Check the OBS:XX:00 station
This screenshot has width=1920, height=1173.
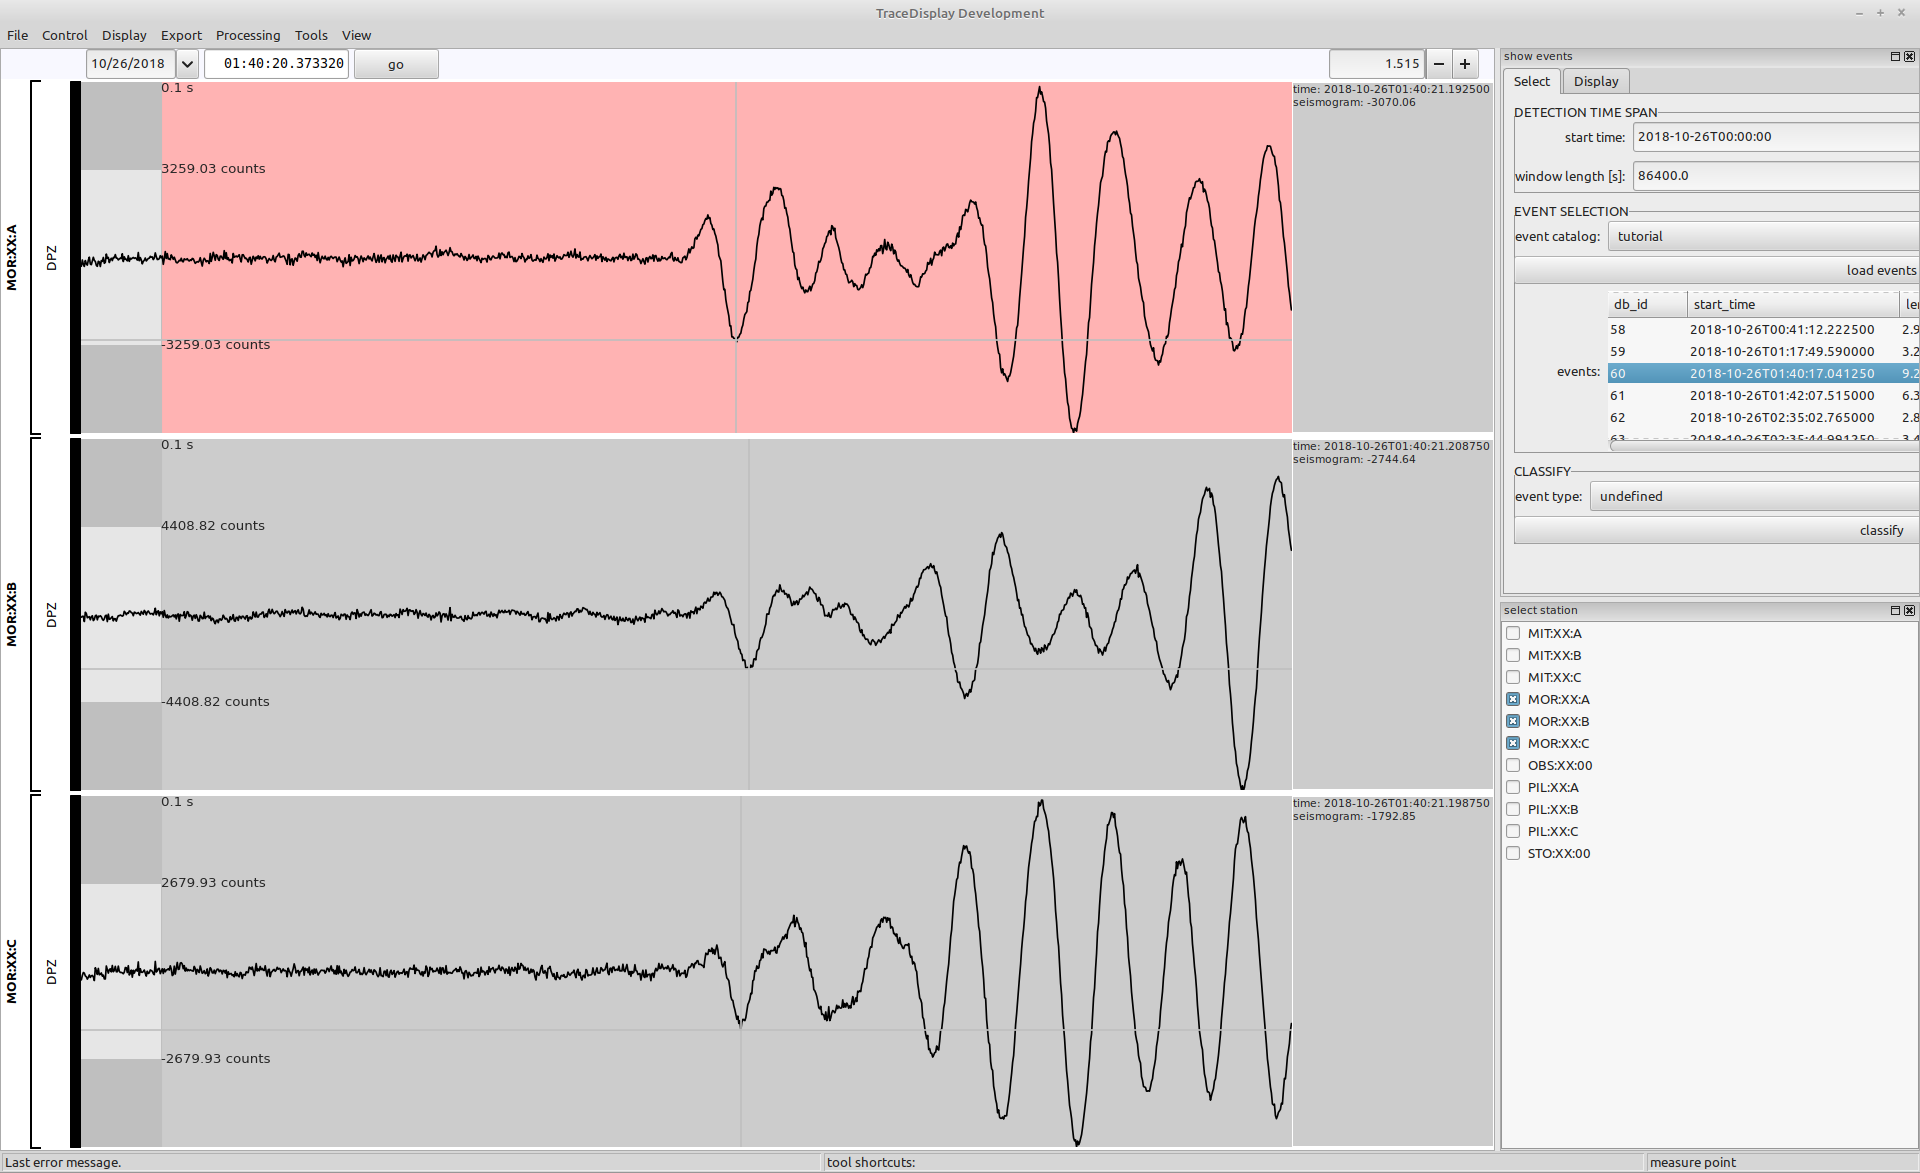click(x=1513, y=766)
